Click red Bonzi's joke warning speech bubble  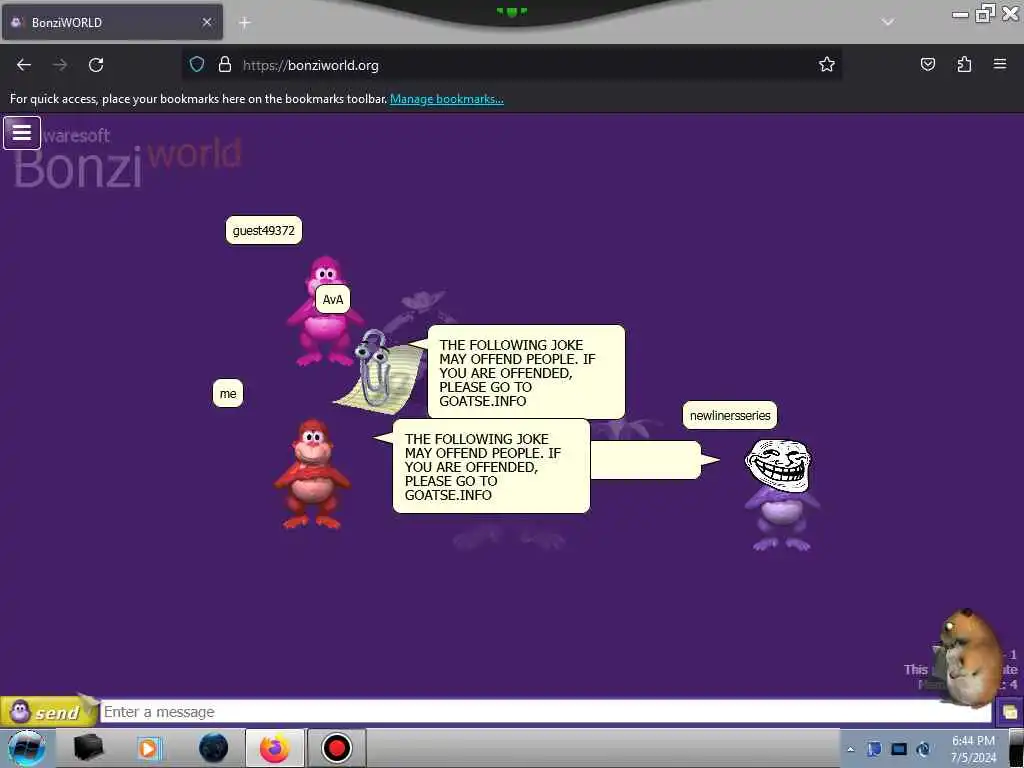click(491, 466)
